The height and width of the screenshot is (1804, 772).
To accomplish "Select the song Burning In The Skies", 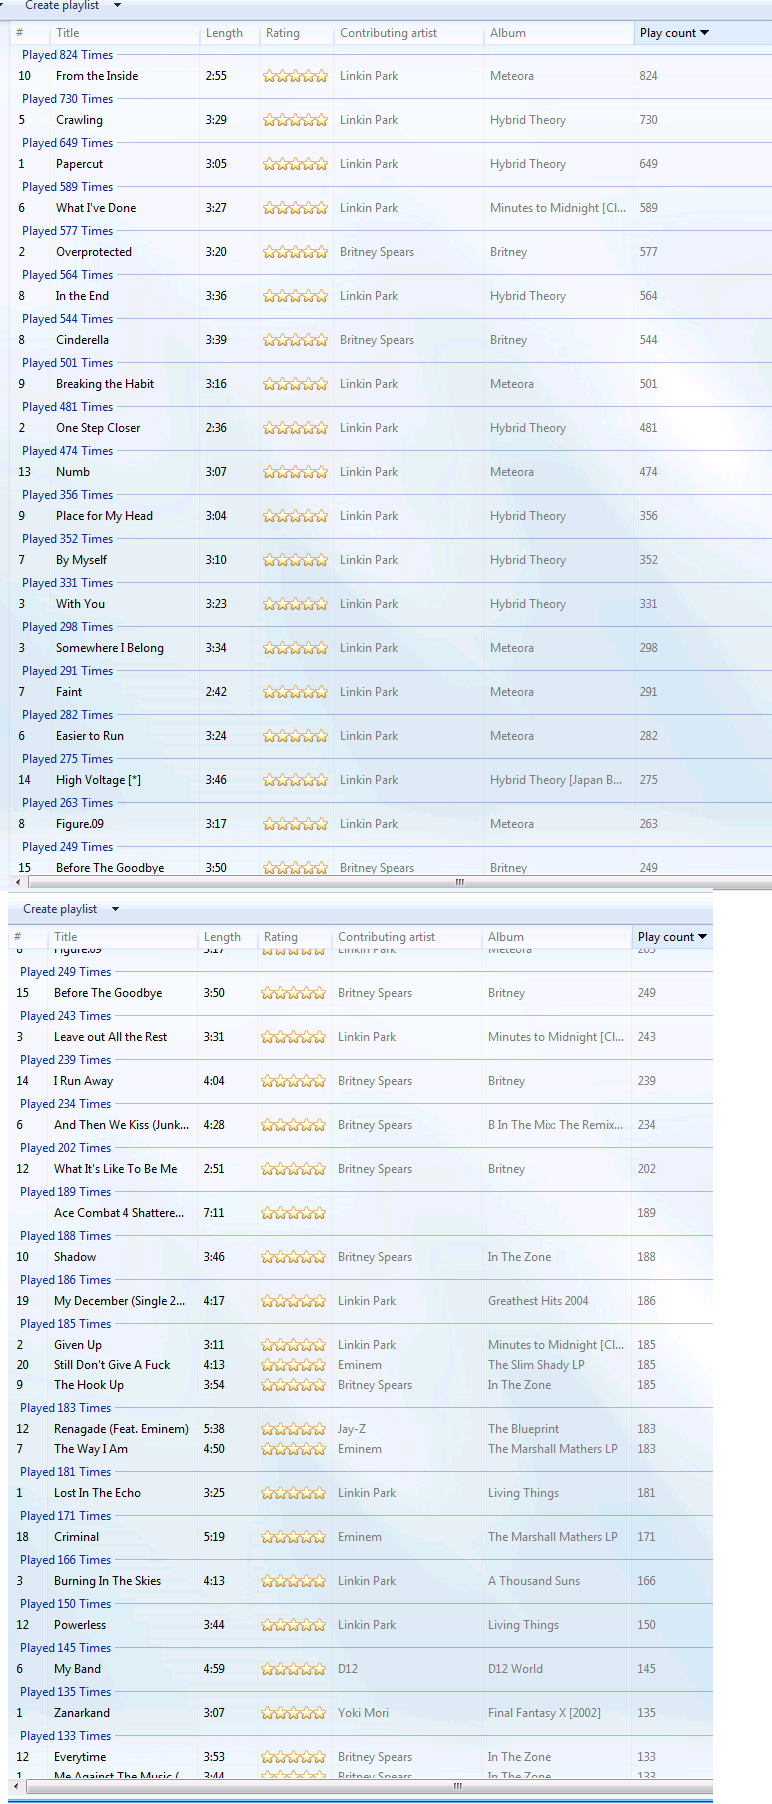I will [107, 1581].
